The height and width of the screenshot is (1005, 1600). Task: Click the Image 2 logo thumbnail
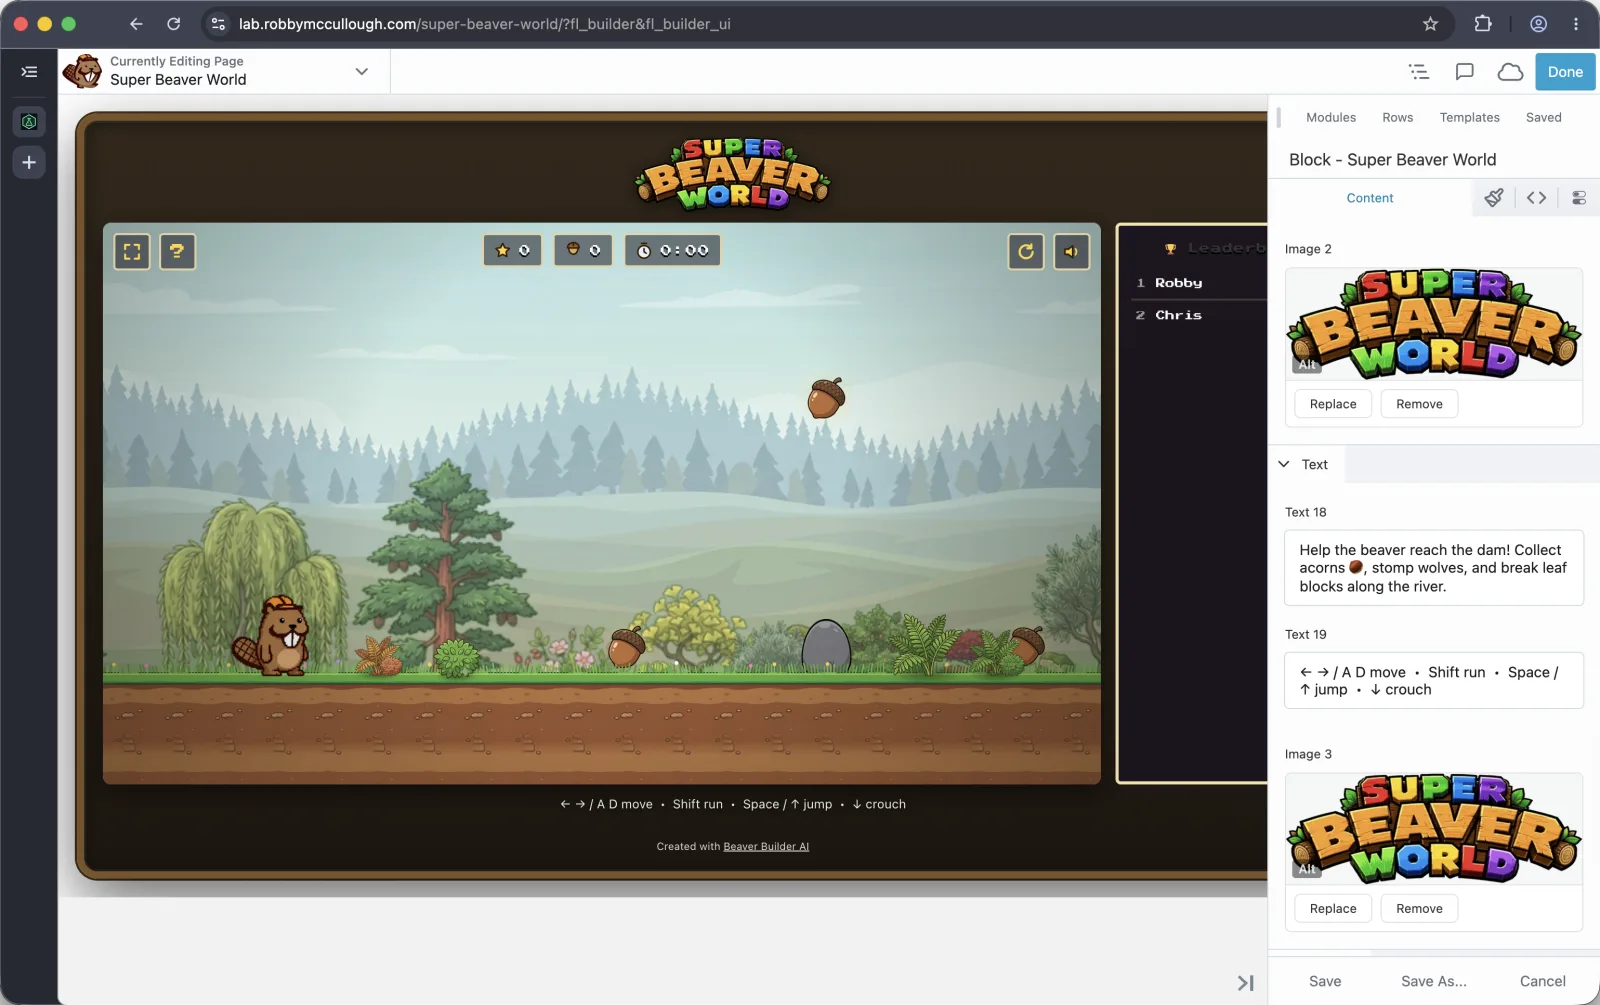coord(1434,324)
